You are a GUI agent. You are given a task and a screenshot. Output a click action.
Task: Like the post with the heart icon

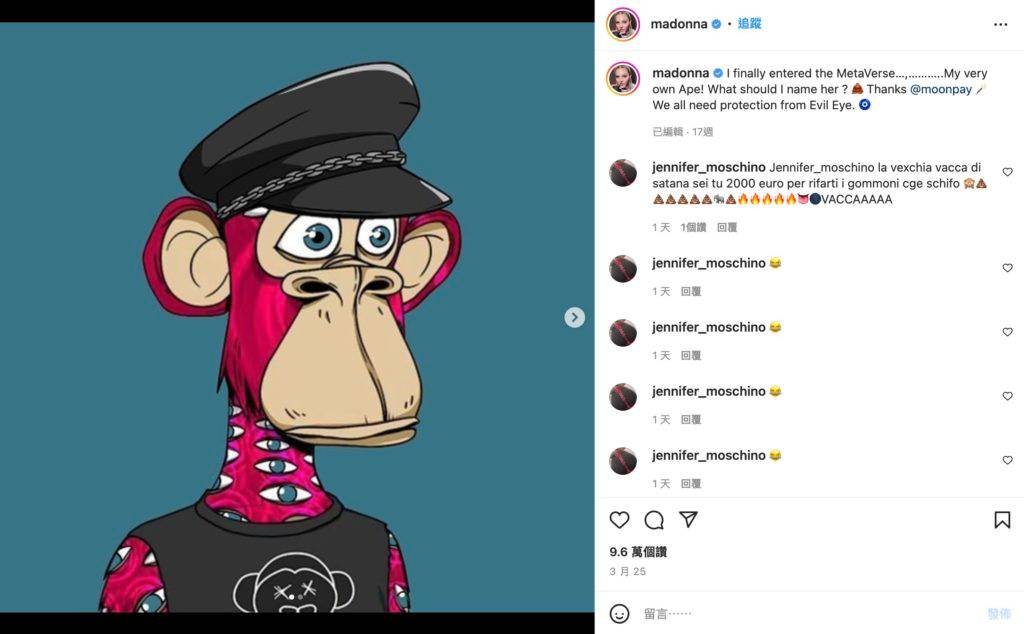(620, 520)
